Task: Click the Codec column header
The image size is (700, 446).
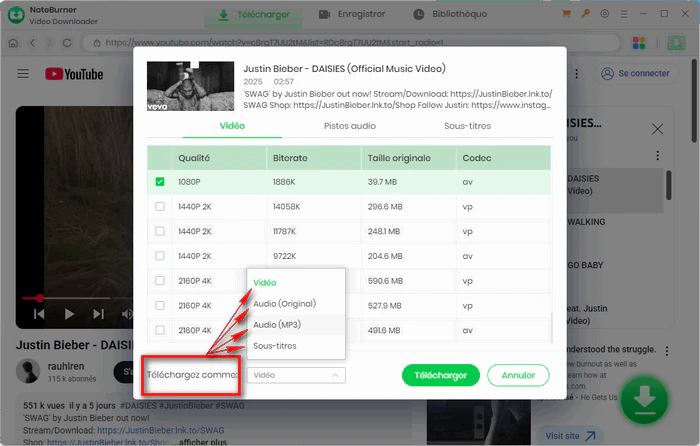Action: tap(504, 158)
